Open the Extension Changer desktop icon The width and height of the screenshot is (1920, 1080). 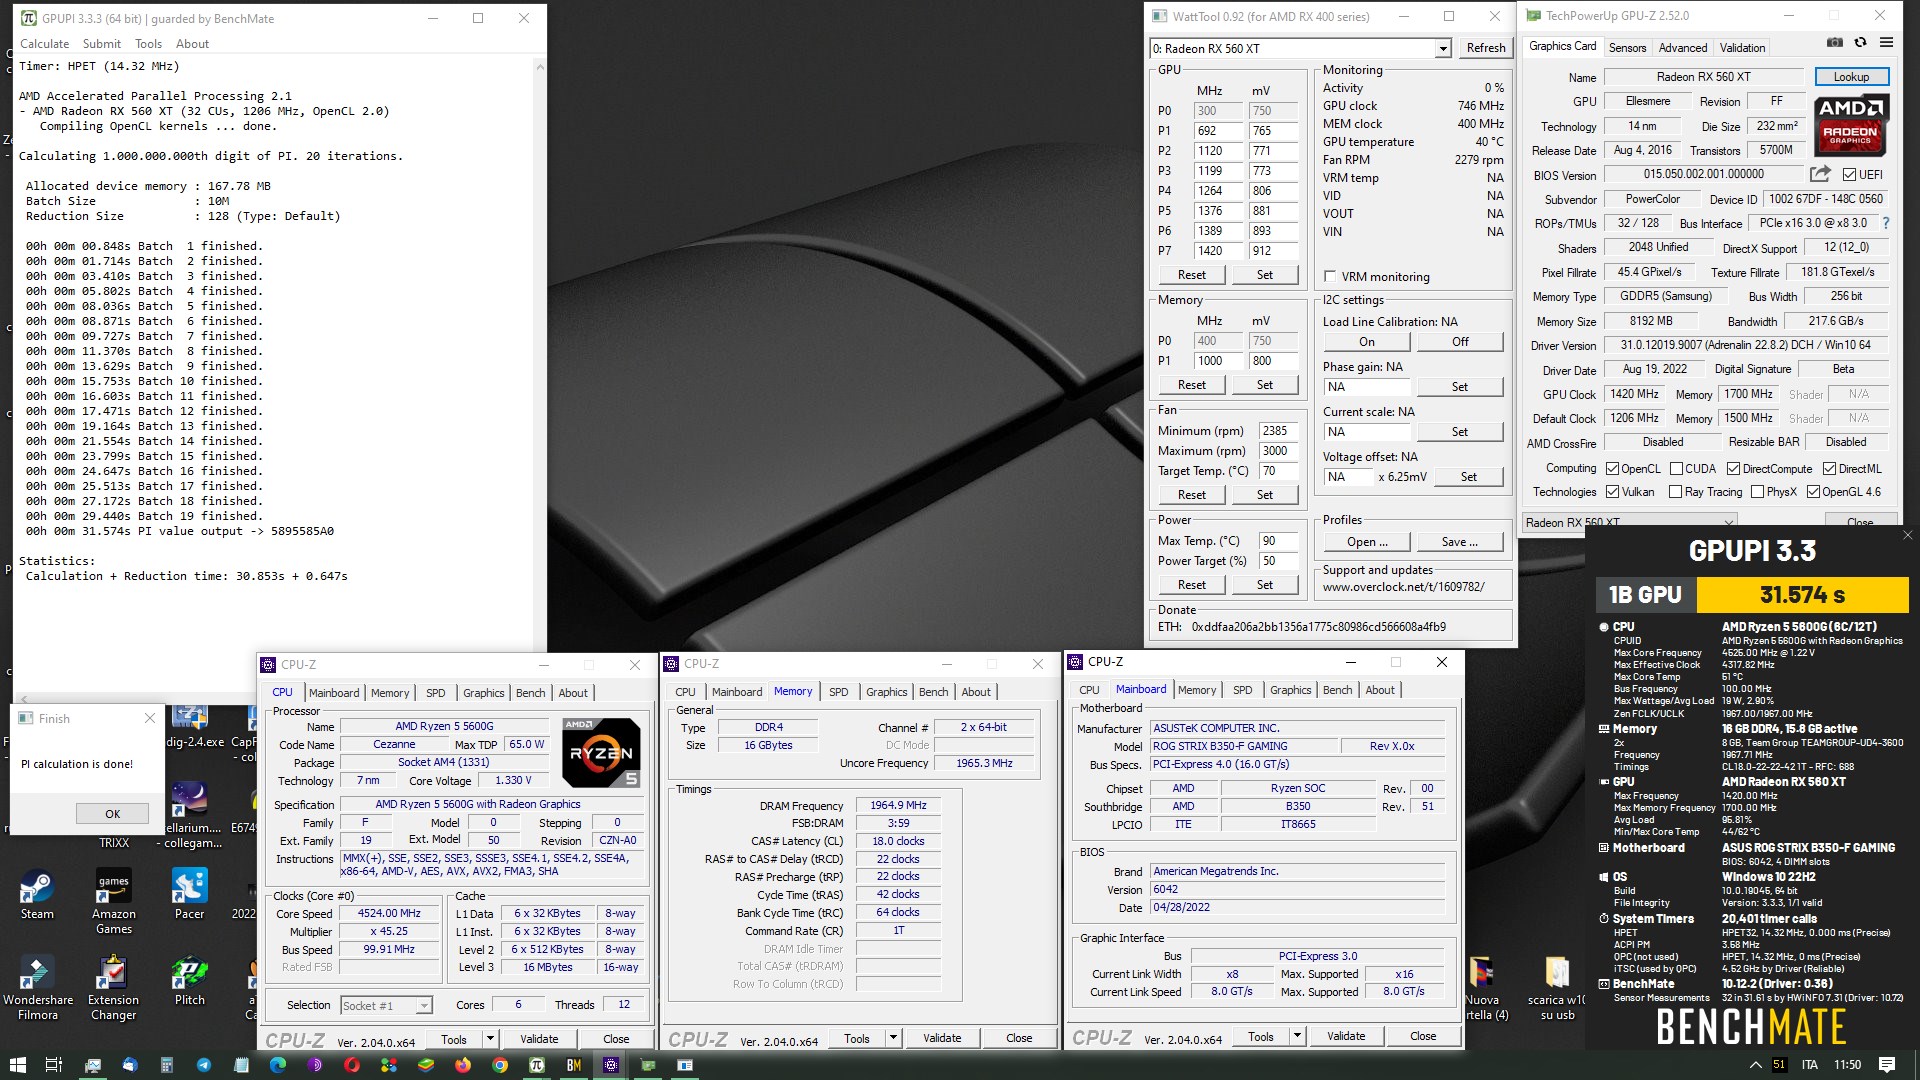[114, 988]
